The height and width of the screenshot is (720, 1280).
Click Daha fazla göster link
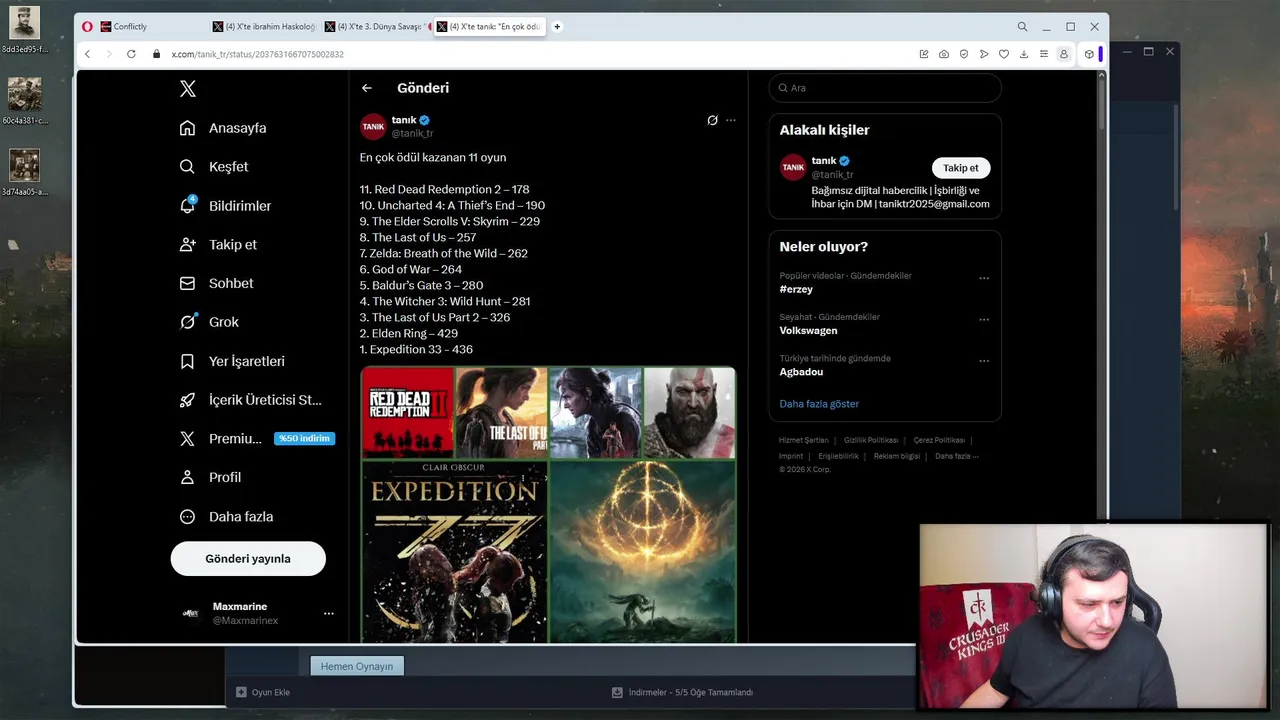click(x=819, y=404)
